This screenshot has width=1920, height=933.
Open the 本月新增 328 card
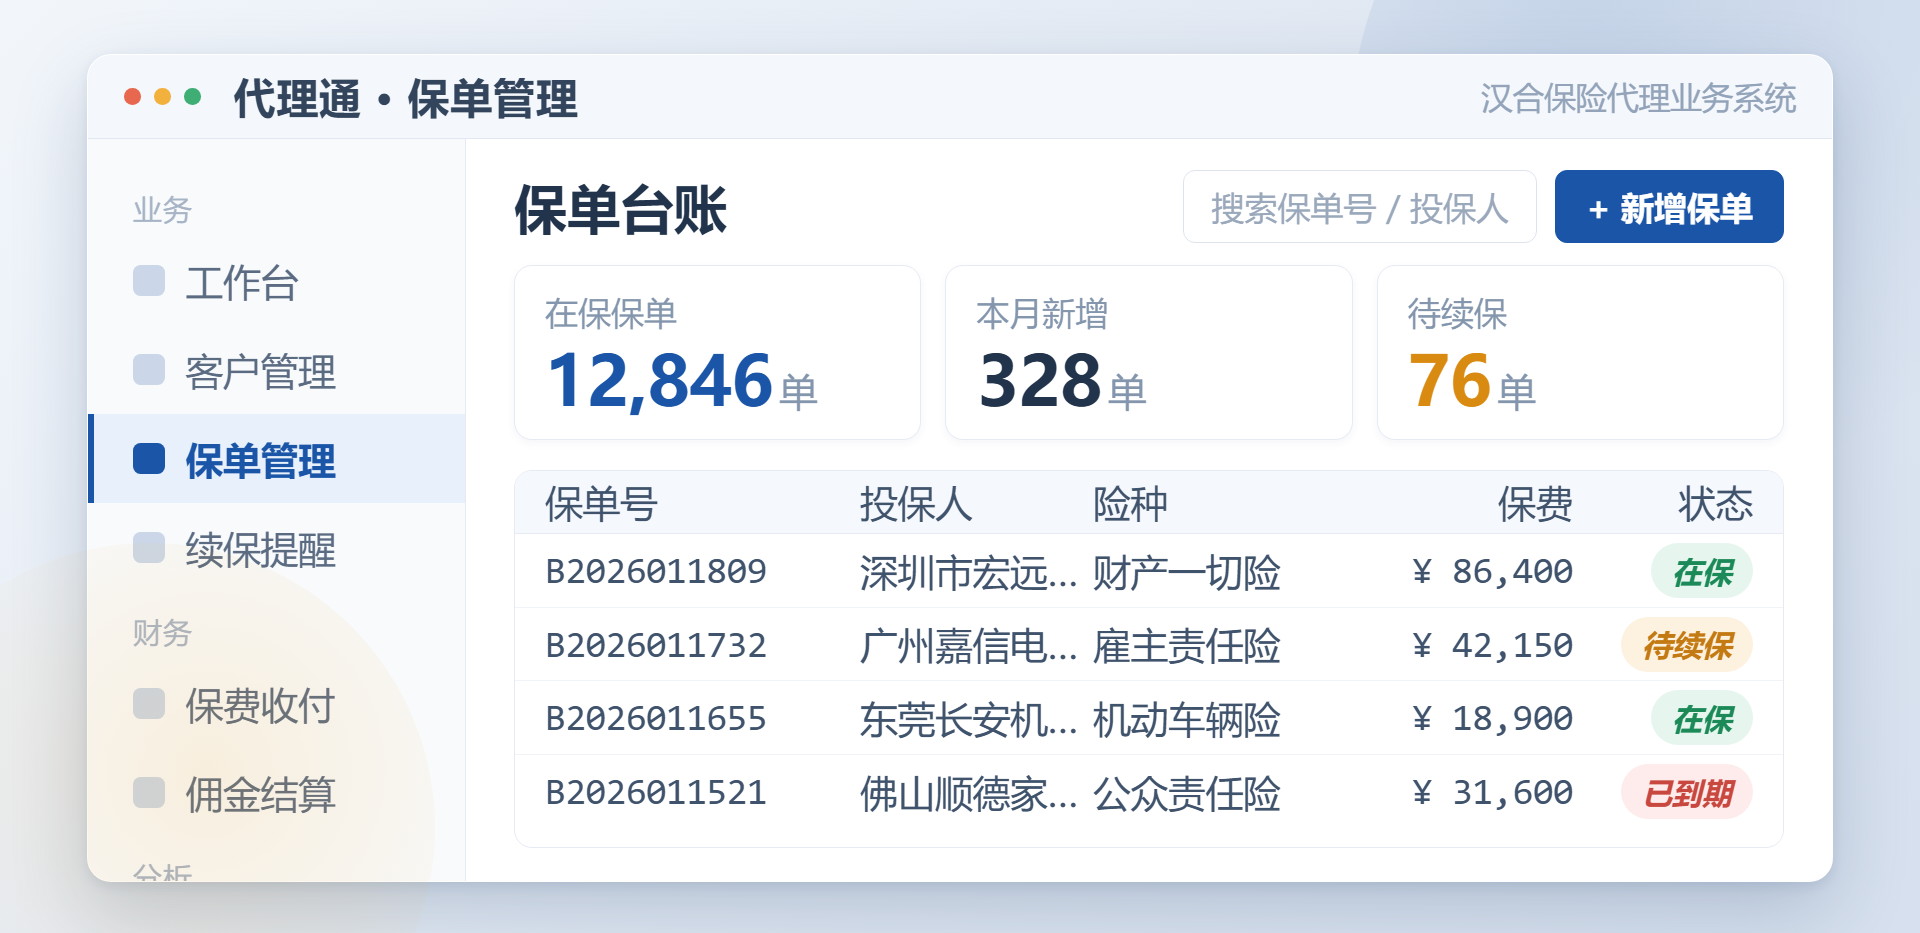coord(1149,352)
